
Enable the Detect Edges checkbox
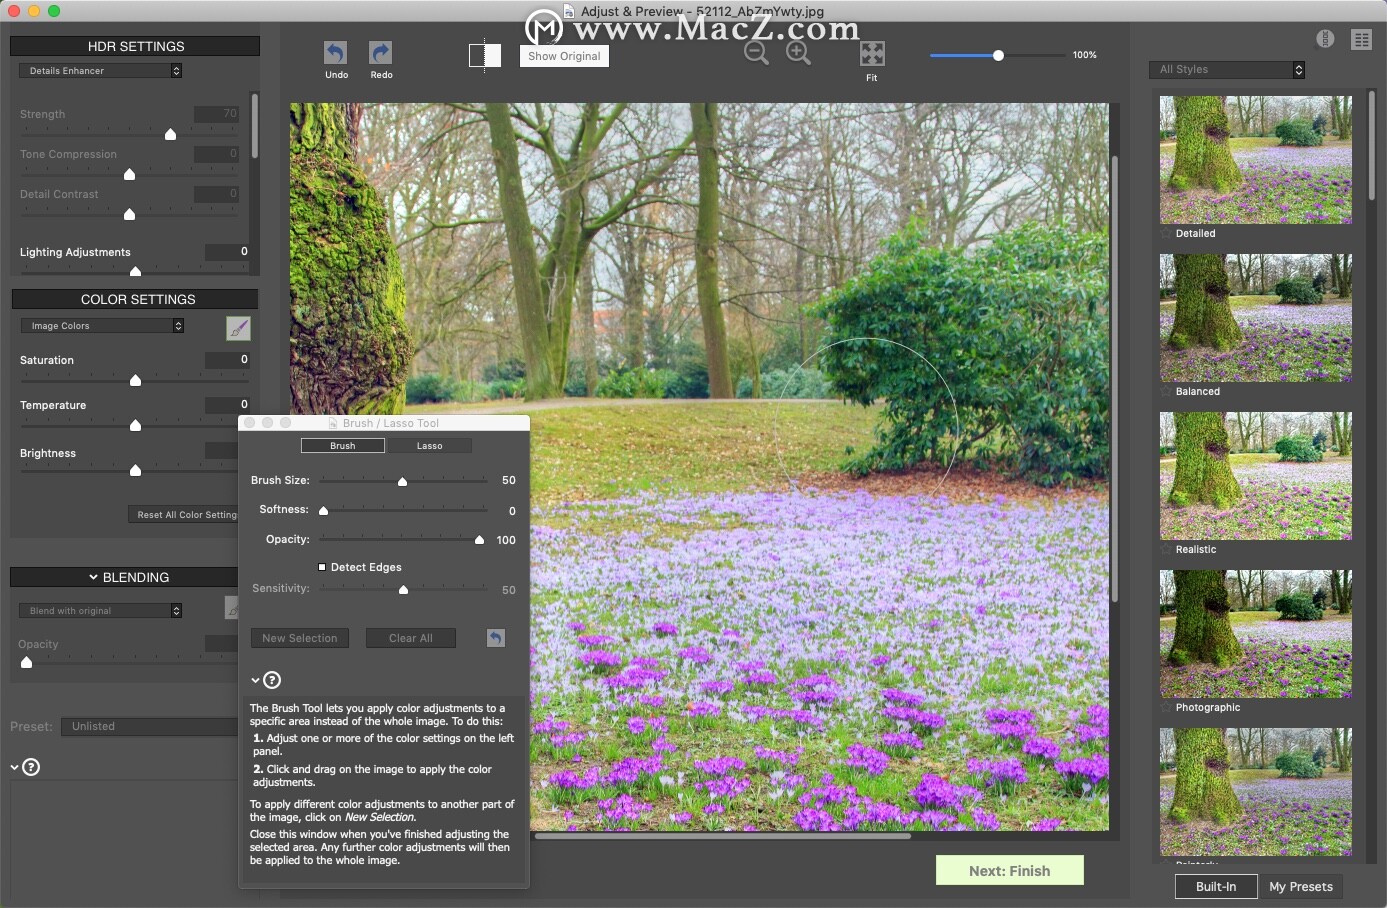[322, 567]
